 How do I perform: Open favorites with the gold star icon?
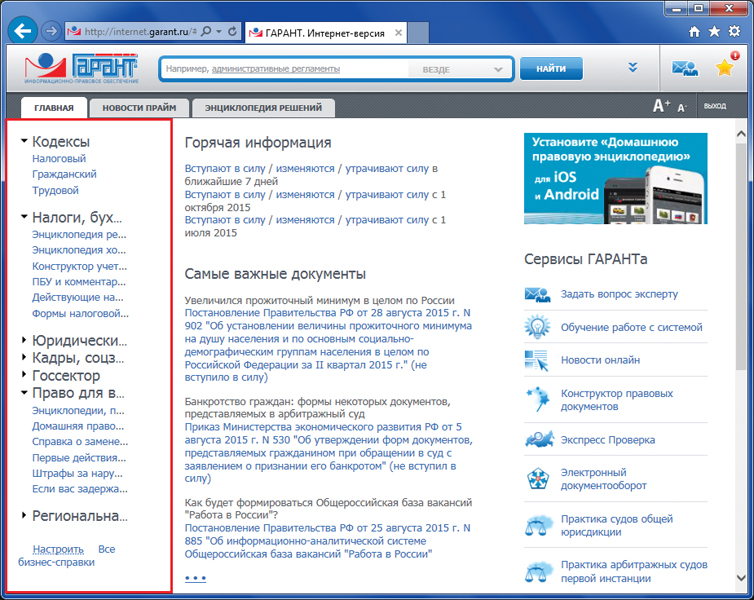tap(725, 68)
